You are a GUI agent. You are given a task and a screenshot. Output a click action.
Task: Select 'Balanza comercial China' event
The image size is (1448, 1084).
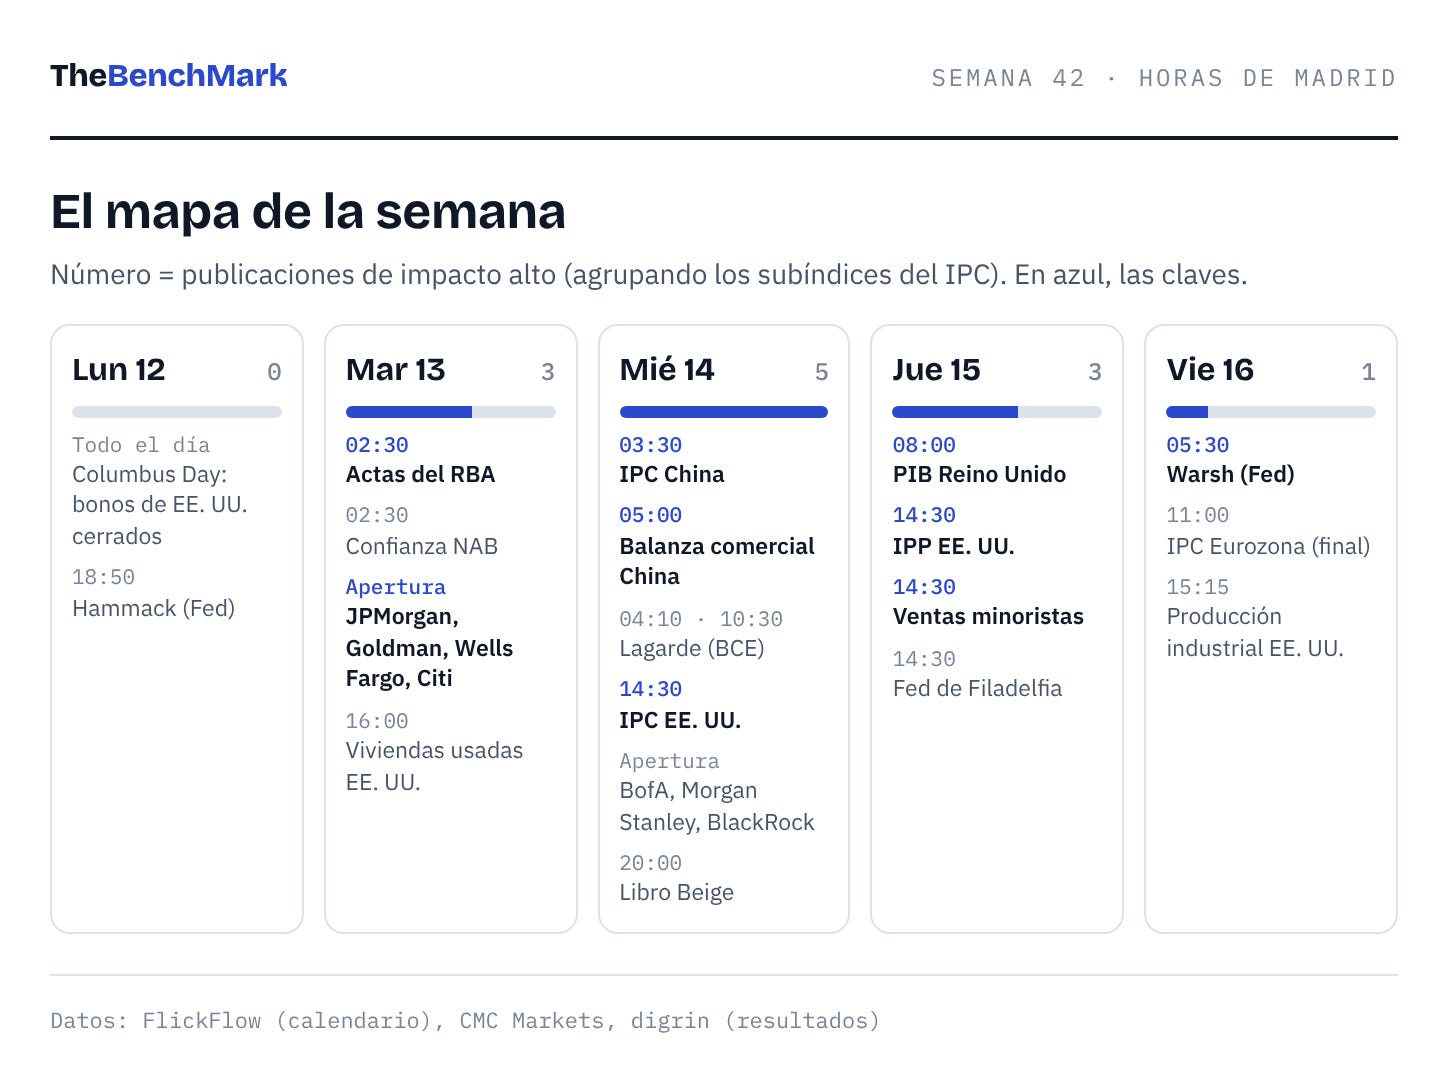pos(717,561)
